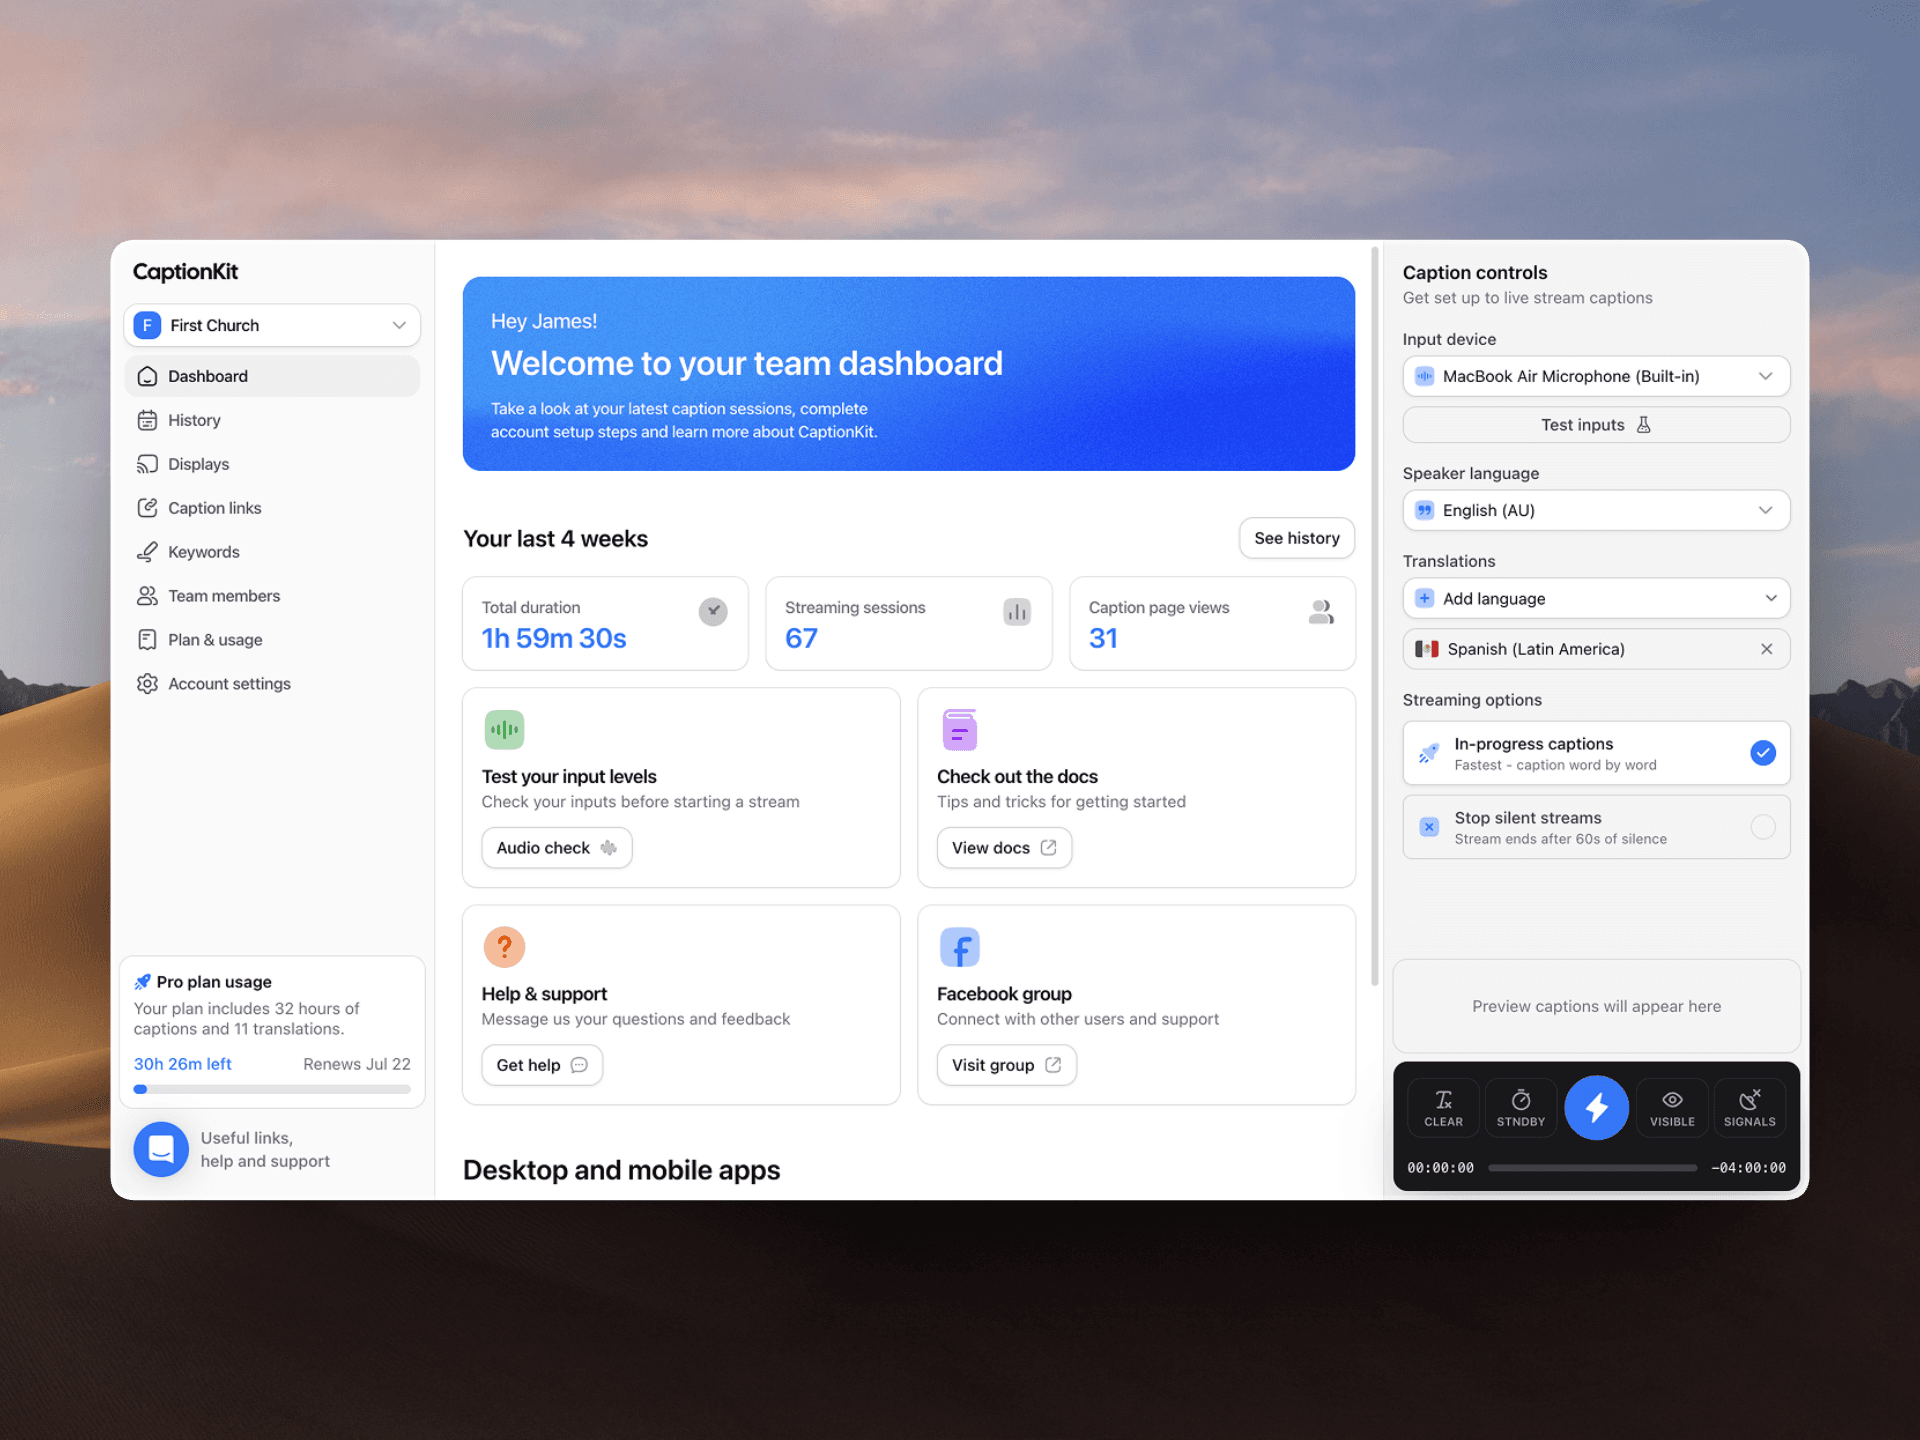Viewport: 1920px width, 1440px height.
Task: Click the CLEAR captions icon
Action: [x=1443, y=1108]
